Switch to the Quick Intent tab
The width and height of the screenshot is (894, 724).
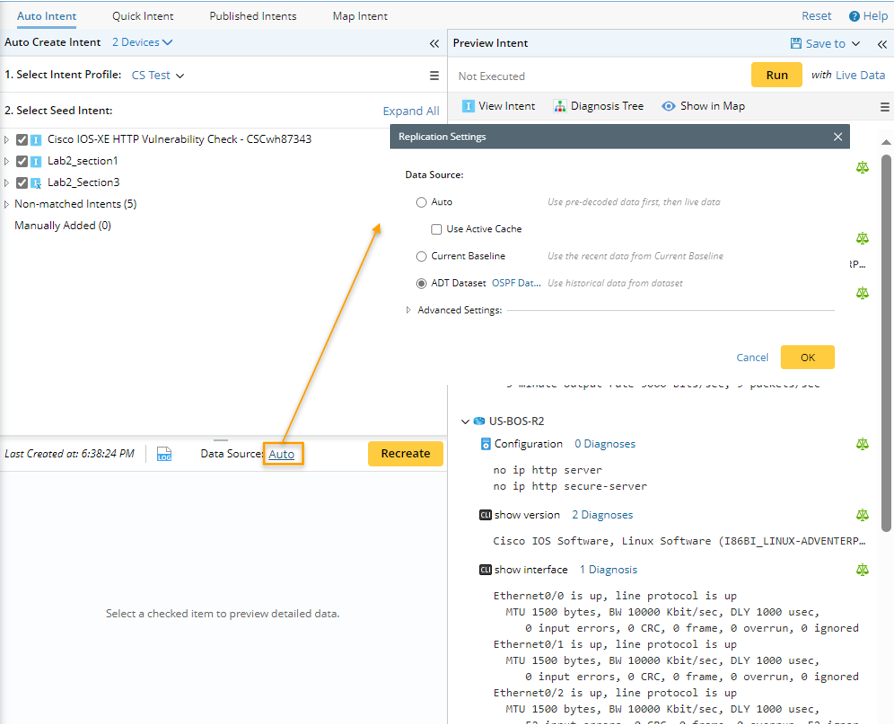click(x=142, y=16)
